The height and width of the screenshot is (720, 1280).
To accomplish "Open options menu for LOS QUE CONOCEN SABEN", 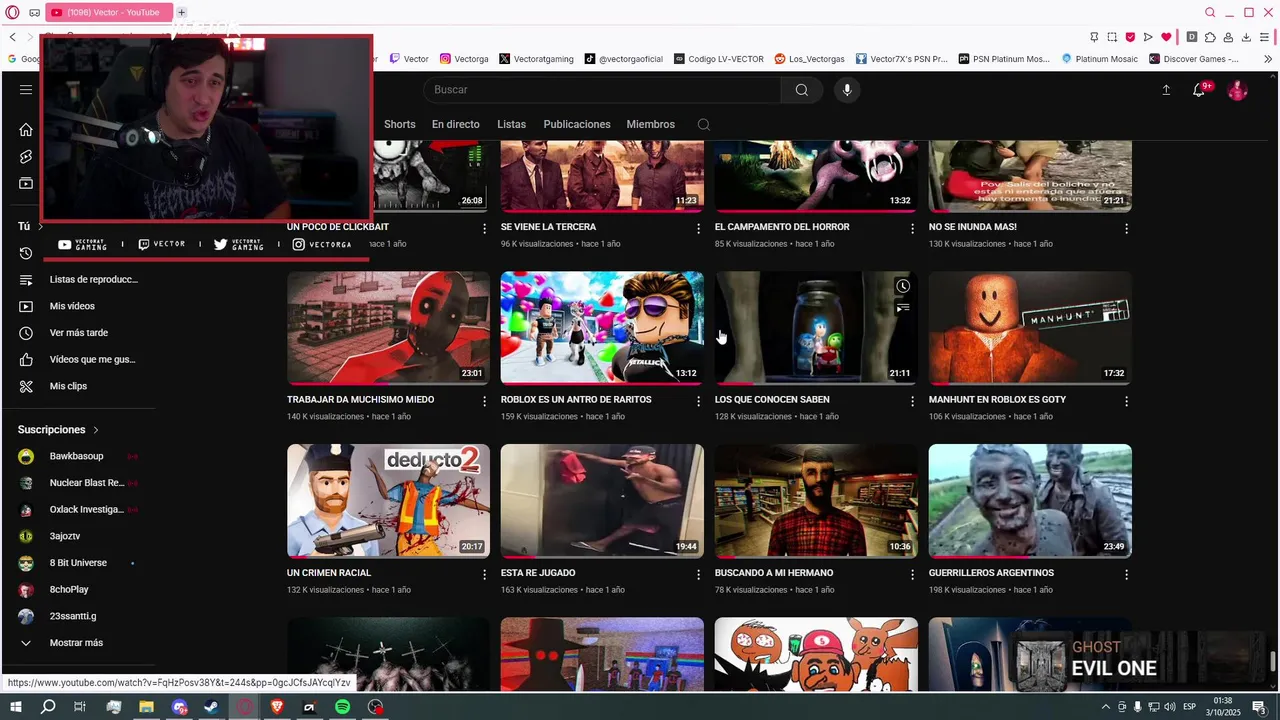I will click(912, 401).
